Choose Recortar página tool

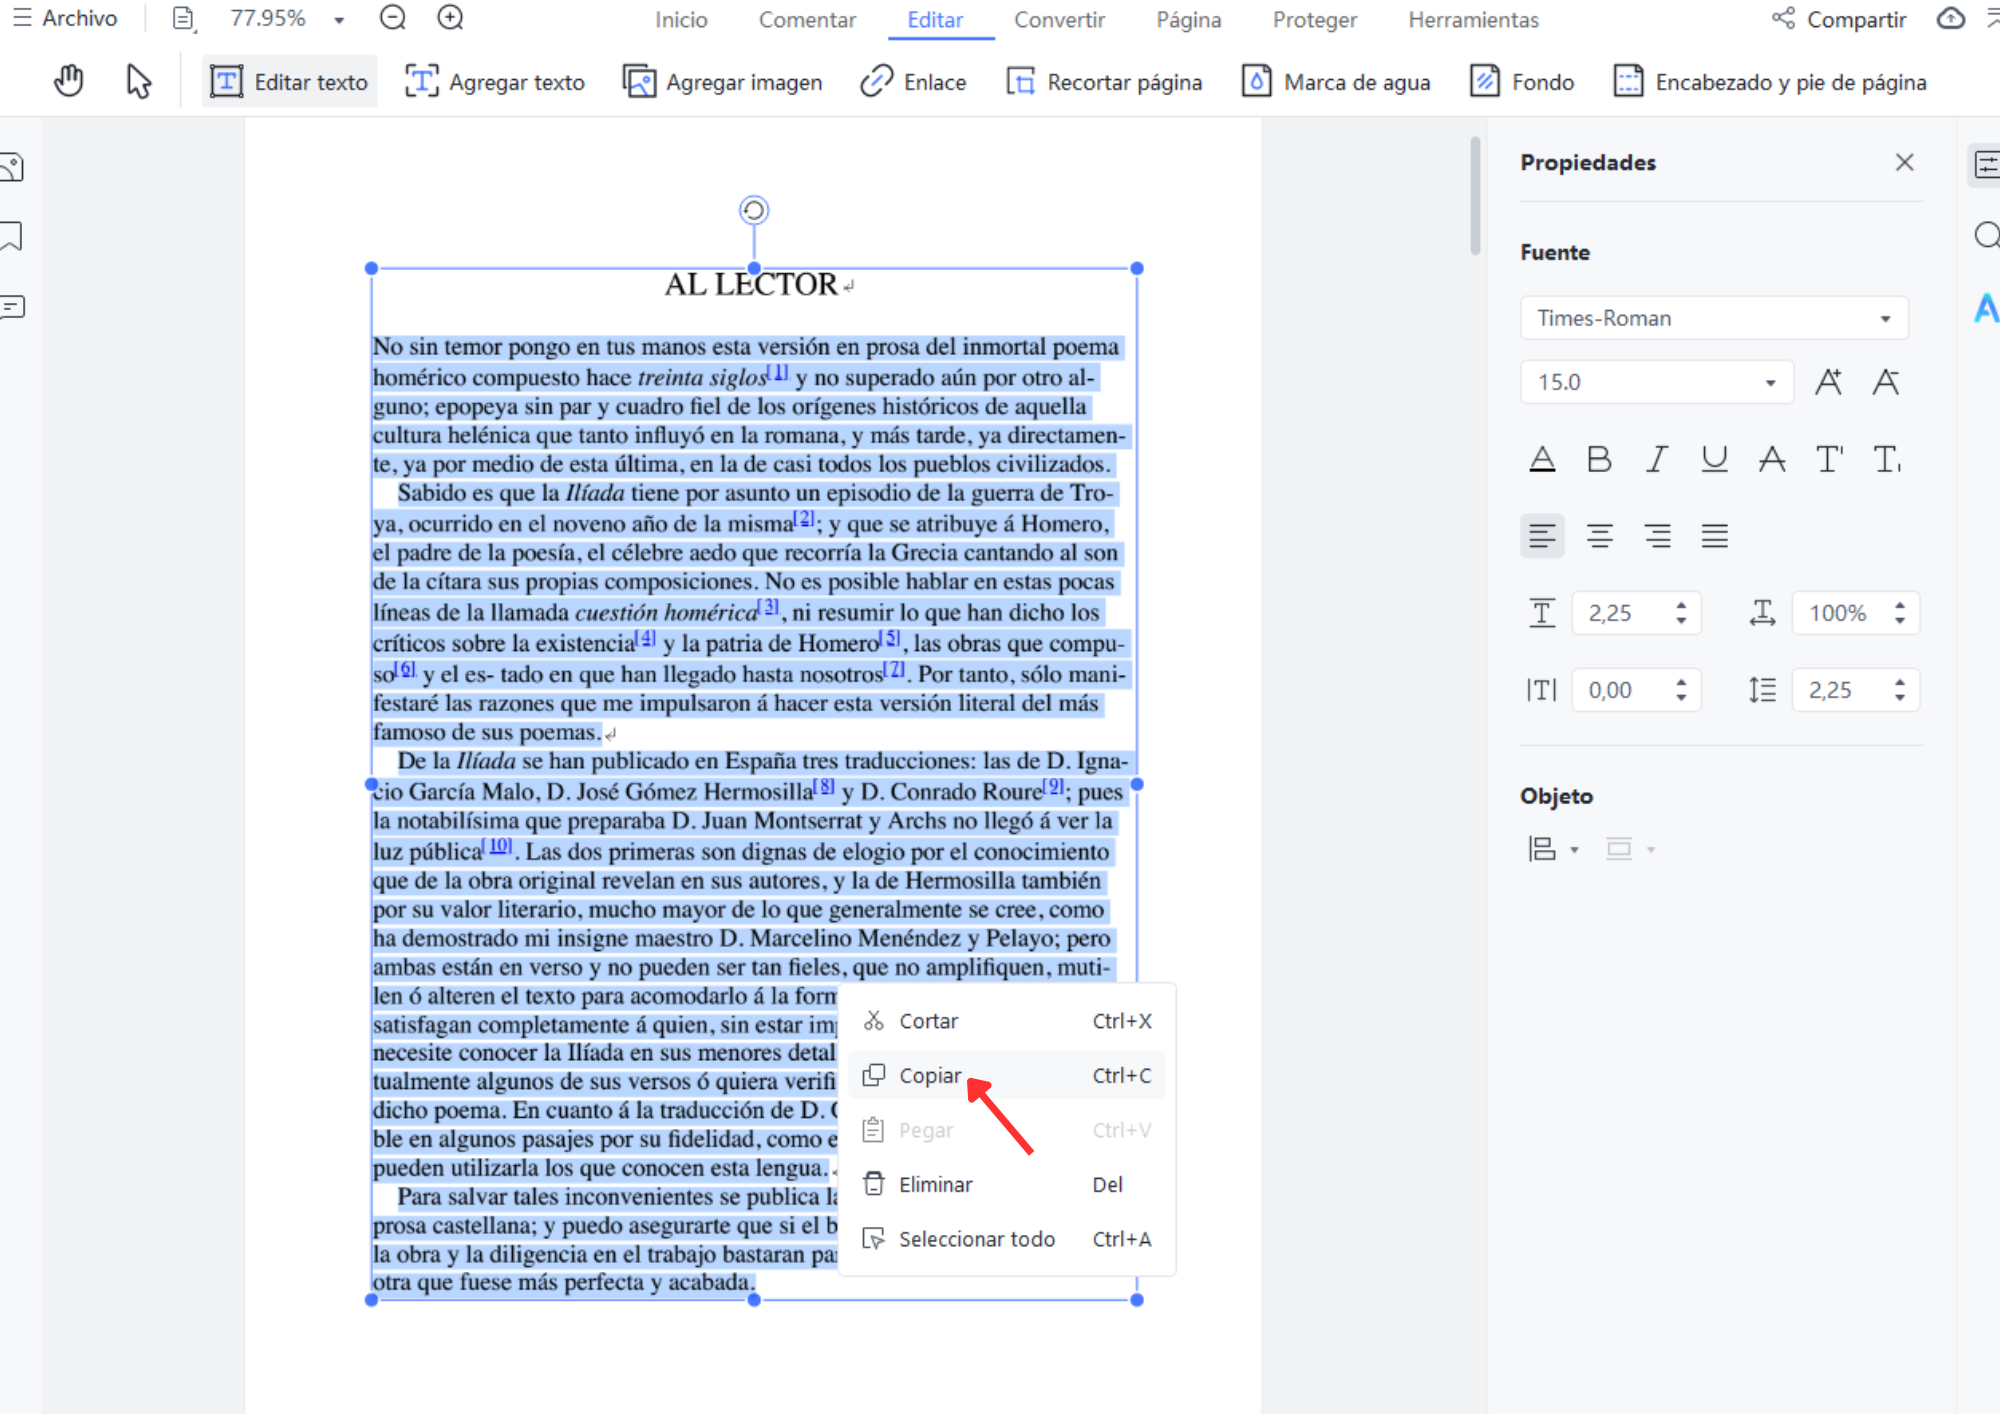[x=1104, y=82]
